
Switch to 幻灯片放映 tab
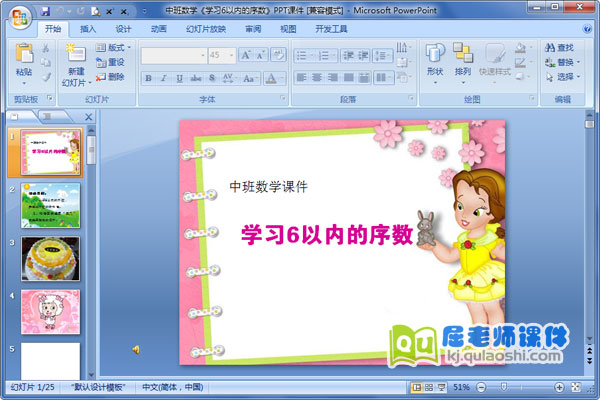pos(206,29)
